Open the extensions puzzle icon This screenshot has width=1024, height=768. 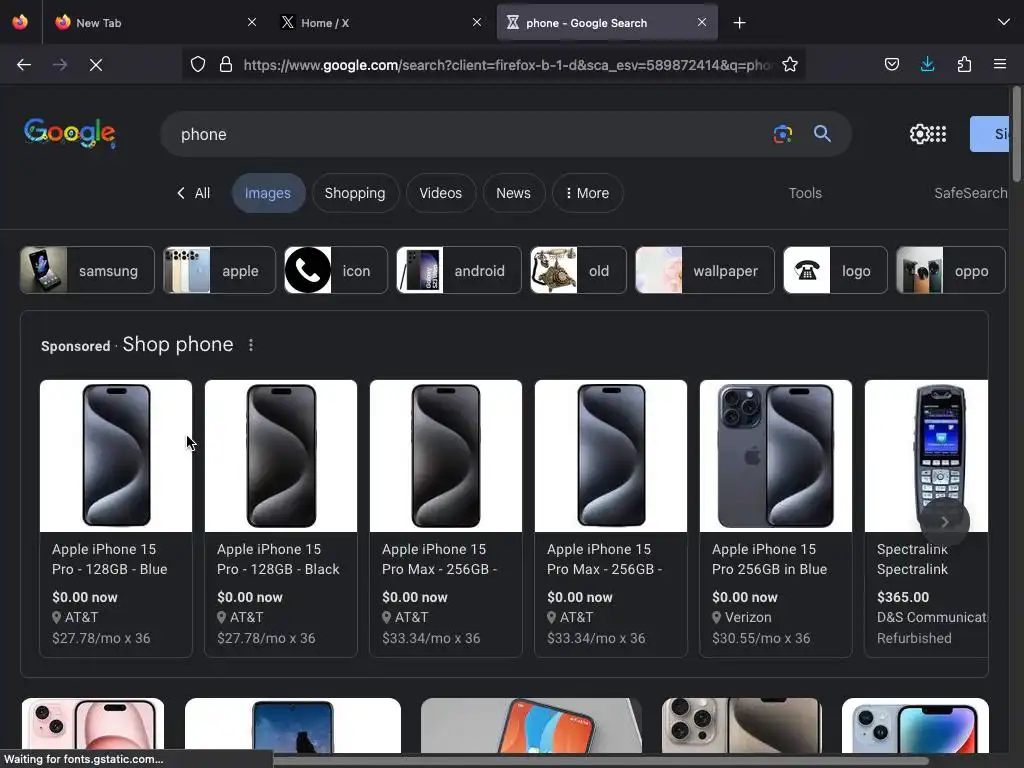pos(964,64)
